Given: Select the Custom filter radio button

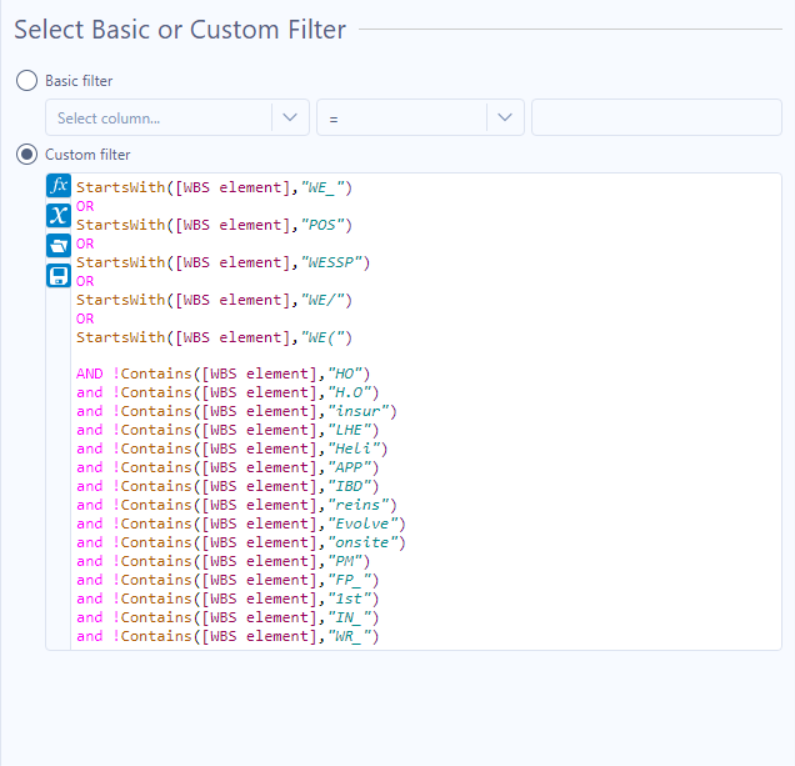Looking at the screenshot, I should coord(27,155).
